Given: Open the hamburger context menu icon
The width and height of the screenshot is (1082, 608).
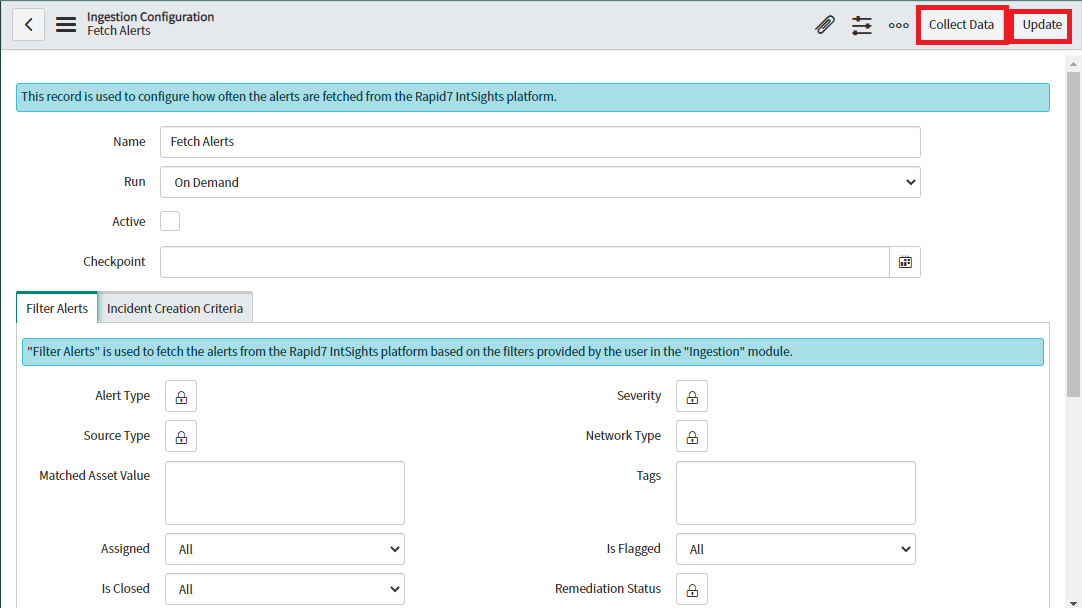Looking at the screenshot, I should pyautogui.click(x=66, y=25).
